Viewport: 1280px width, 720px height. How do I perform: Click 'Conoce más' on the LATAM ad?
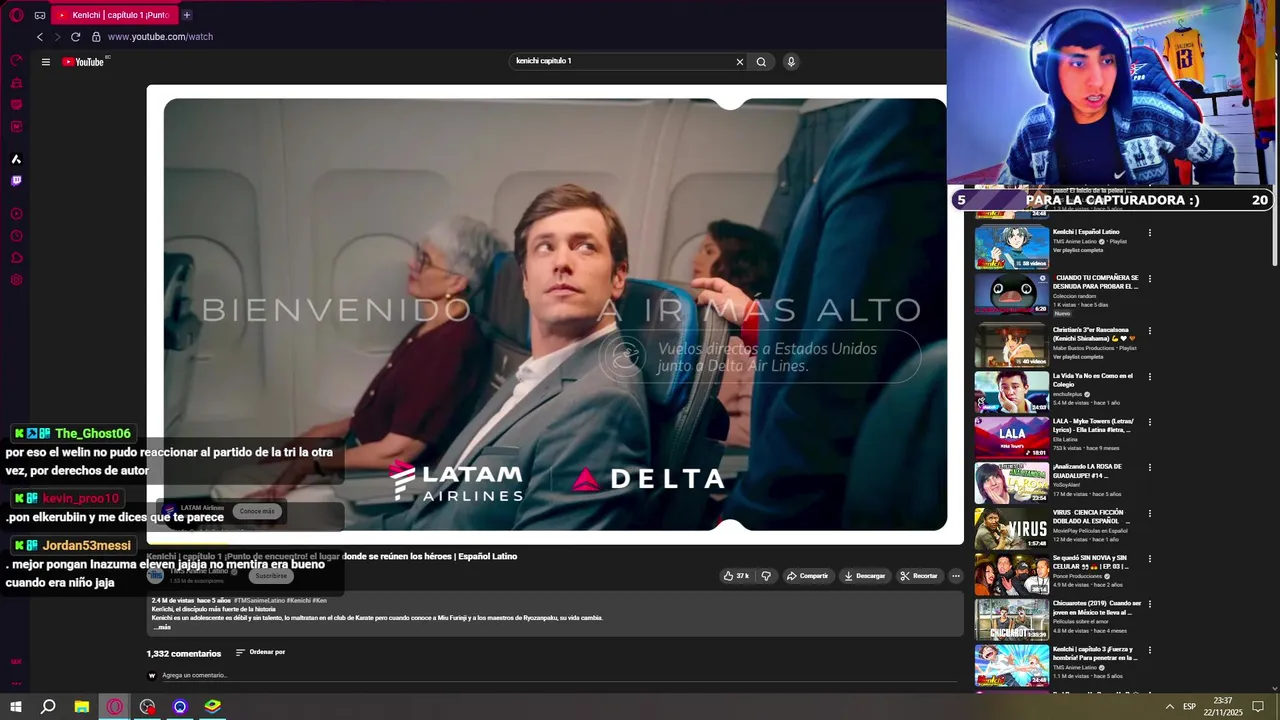tap(257, 511)
